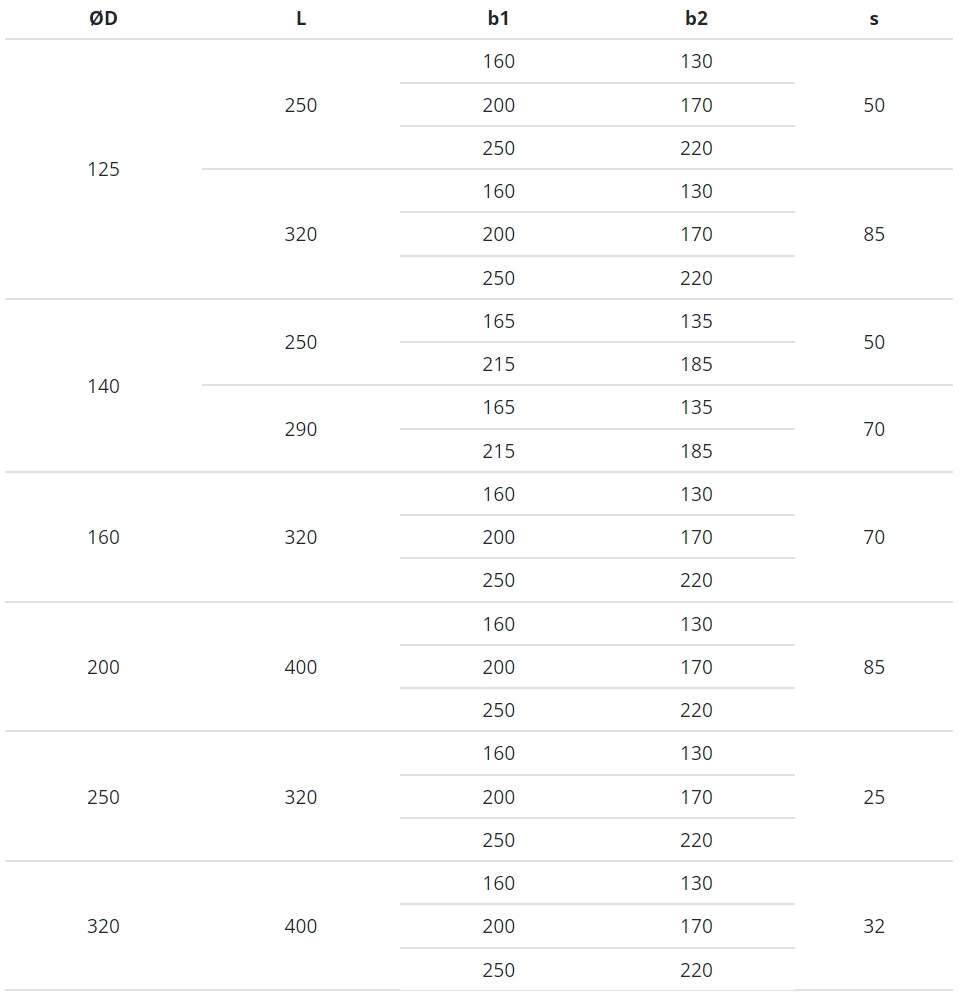This screenshot has width=961, height=994.
Task: Select the s value 32
Action: click(x=874, y=926)
